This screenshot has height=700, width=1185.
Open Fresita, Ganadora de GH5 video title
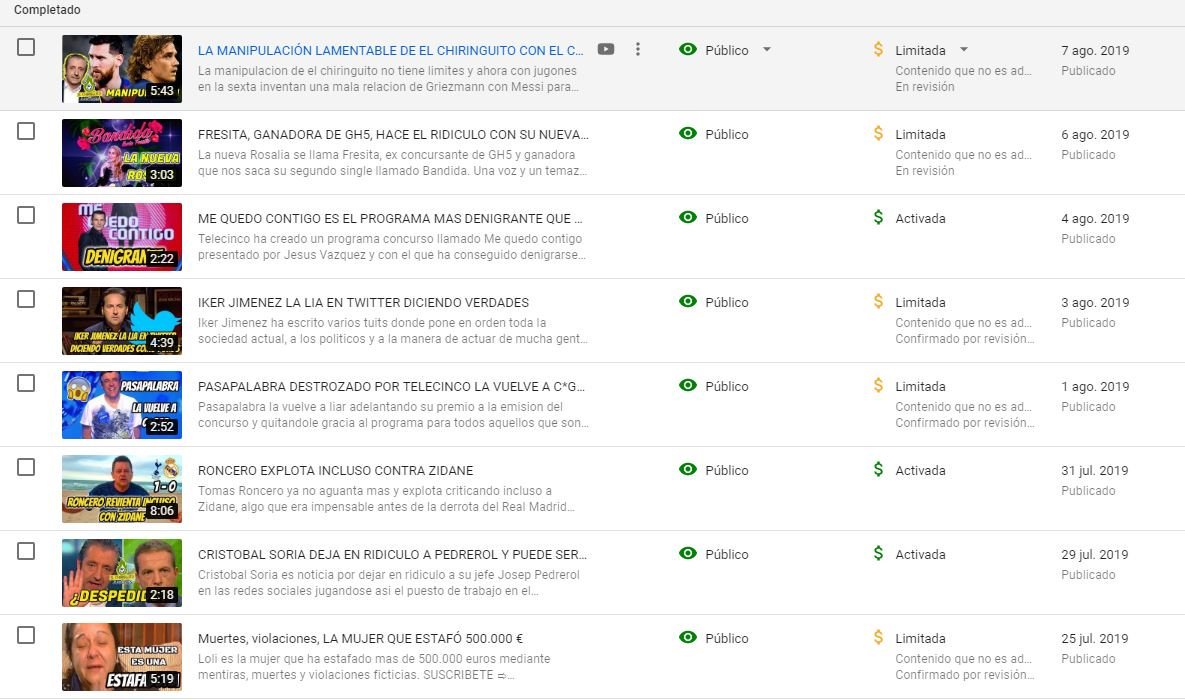(393, 134)
